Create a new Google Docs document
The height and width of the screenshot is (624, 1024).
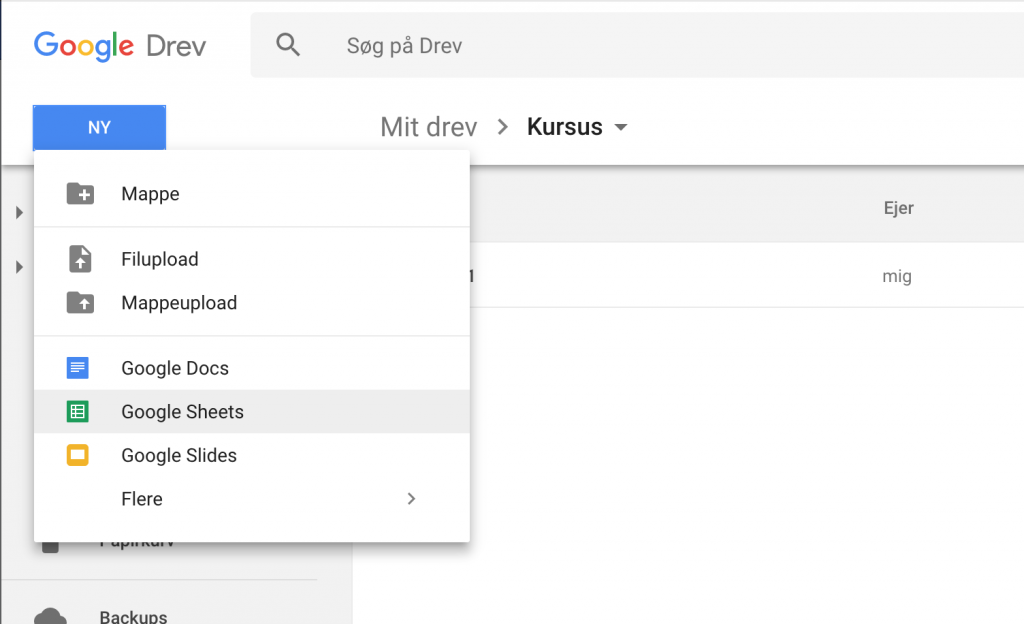tap(251, 368)
